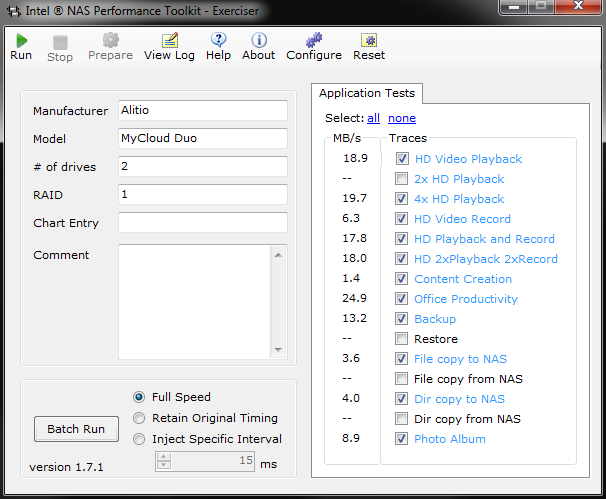Screen dimensions: 606x499
Task: Click the empty Chart Entry field
Action: tap(203, 222)
